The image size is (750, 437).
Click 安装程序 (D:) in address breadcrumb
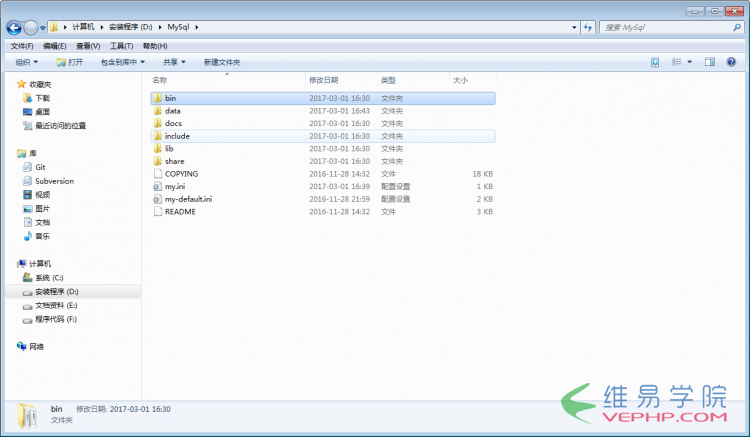130,27
